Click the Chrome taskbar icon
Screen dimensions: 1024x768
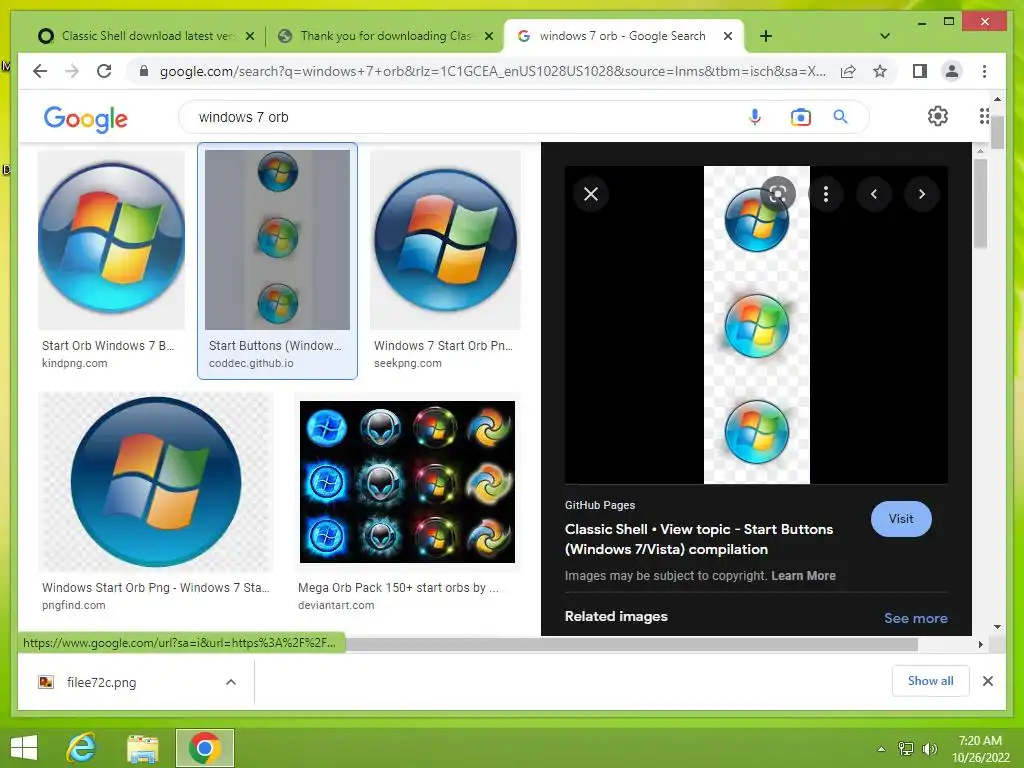click(204, 748)
